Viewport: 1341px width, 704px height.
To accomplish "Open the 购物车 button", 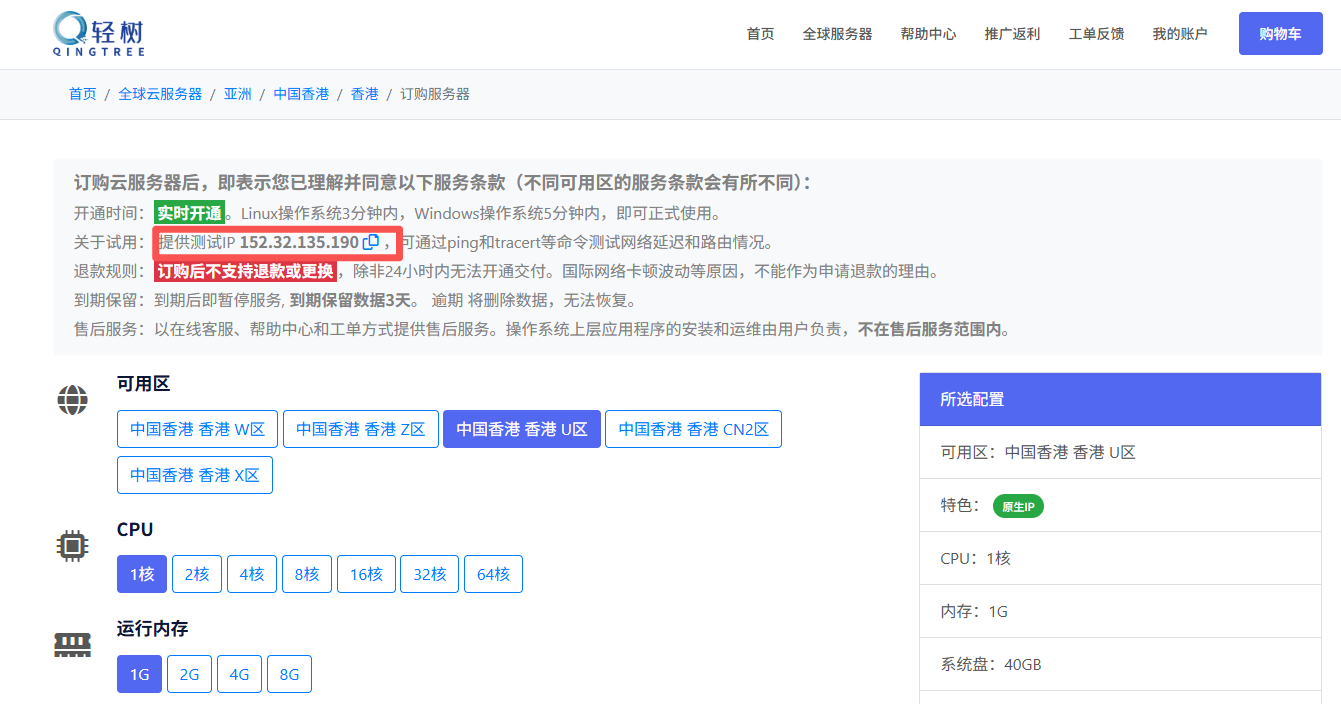I will pyautogui.click(x=1280, y=34).
